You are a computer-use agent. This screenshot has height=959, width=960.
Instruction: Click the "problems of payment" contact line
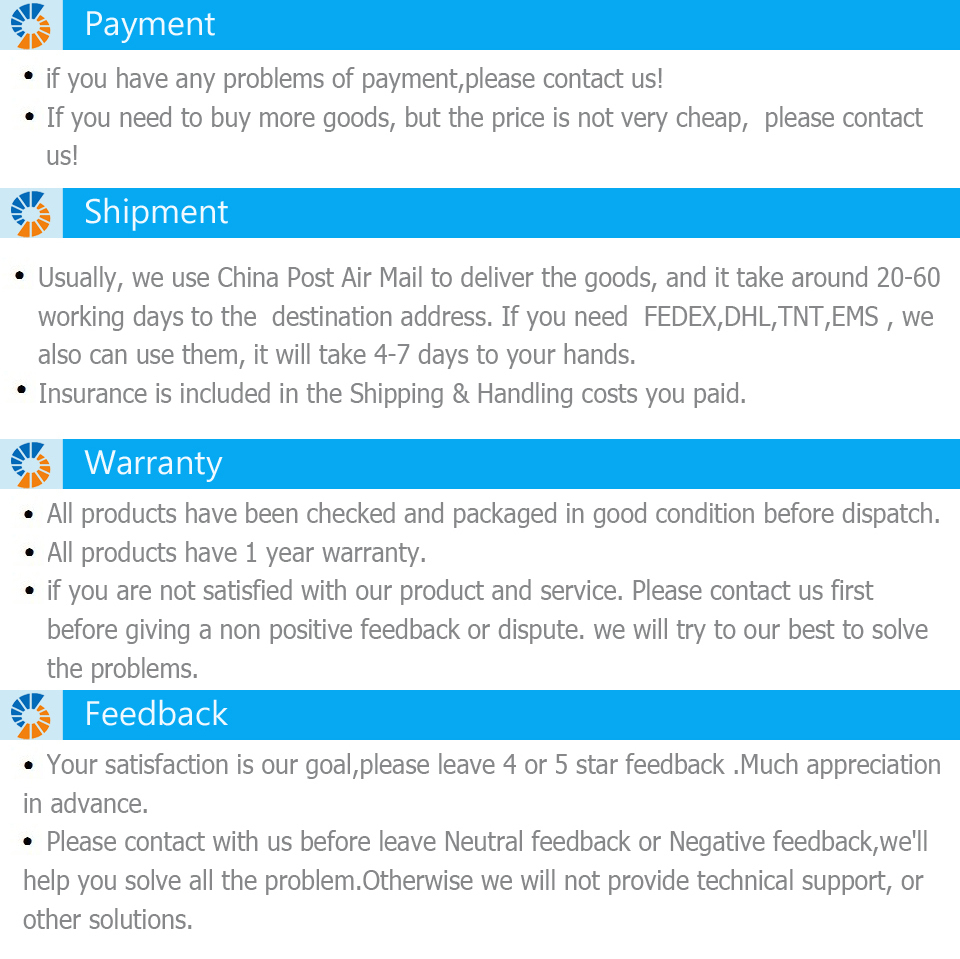pos(354,78)
